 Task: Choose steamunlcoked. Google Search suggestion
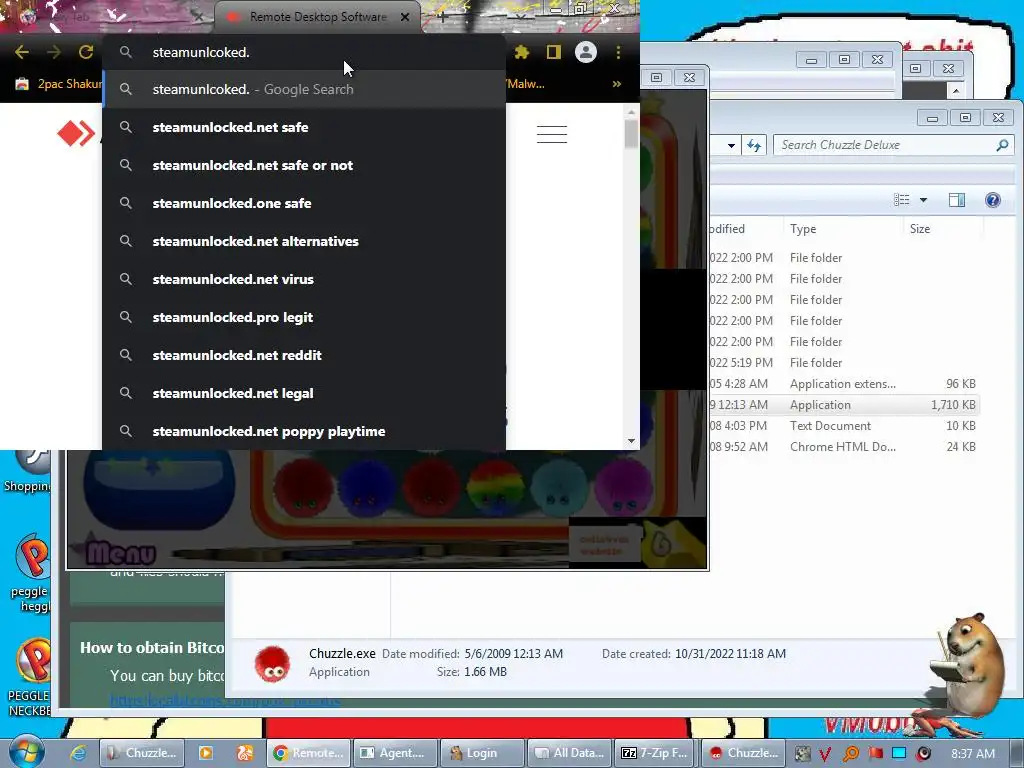click(x=304, y=89)
